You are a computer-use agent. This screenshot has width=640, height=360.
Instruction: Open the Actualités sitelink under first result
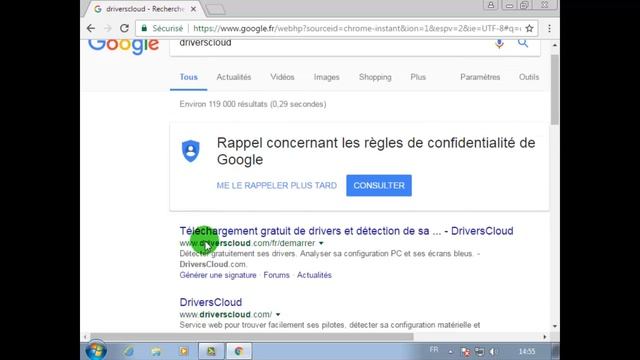(x=314, y=275)
